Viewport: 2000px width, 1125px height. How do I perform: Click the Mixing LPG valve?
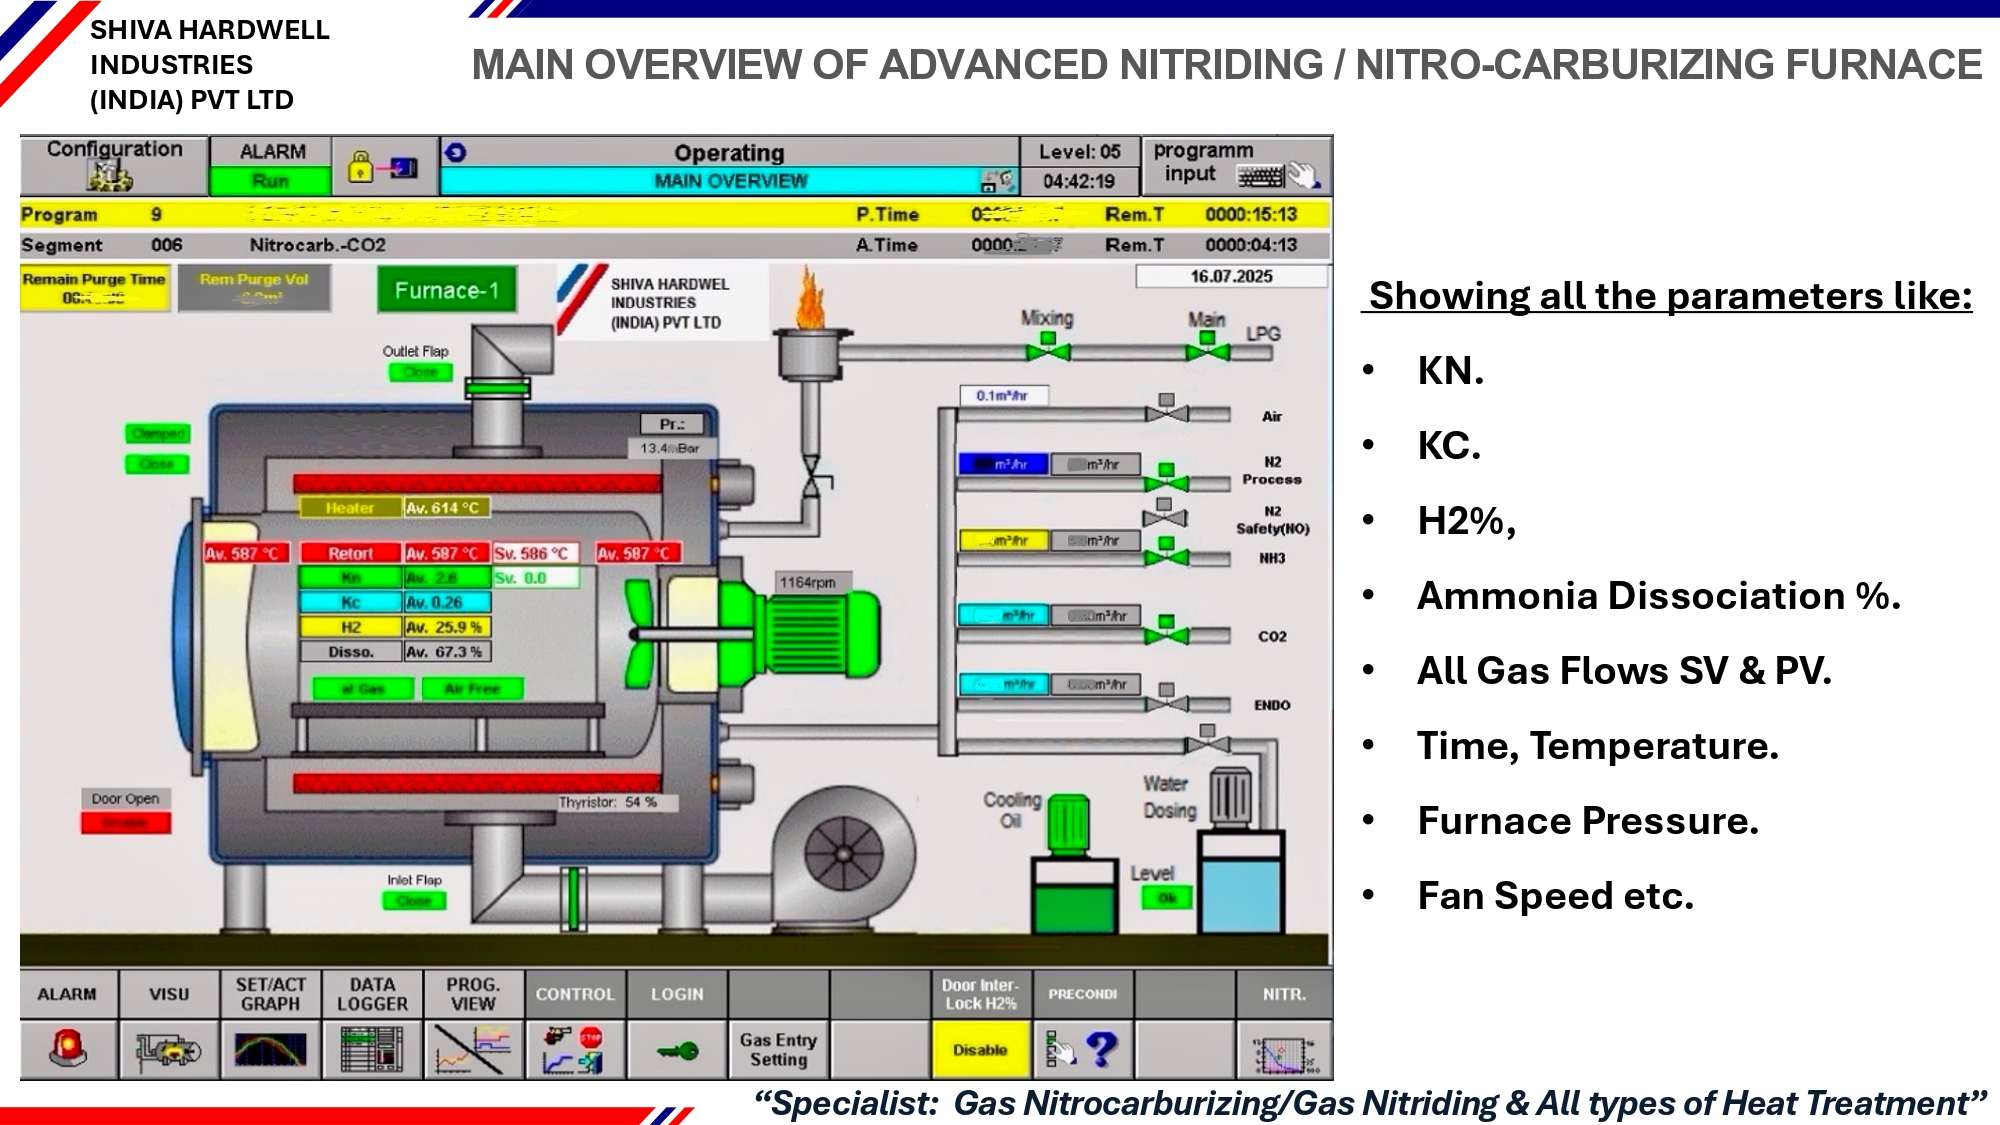(x=1047, y=350)
